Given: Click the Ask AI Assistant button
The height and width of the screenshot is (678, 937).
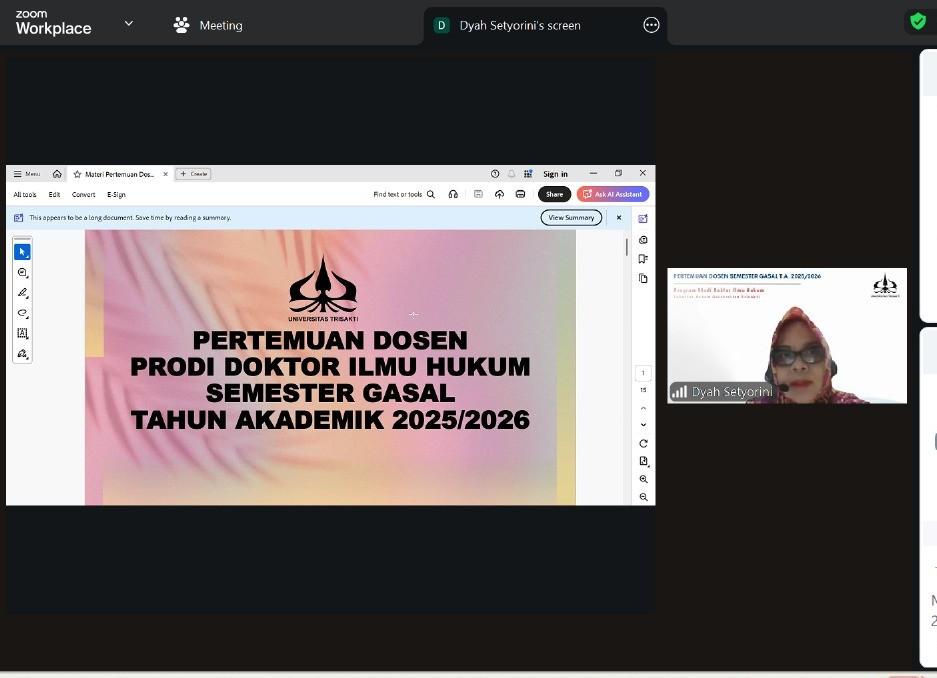Looking at the screenshot, I should (613, 194).
